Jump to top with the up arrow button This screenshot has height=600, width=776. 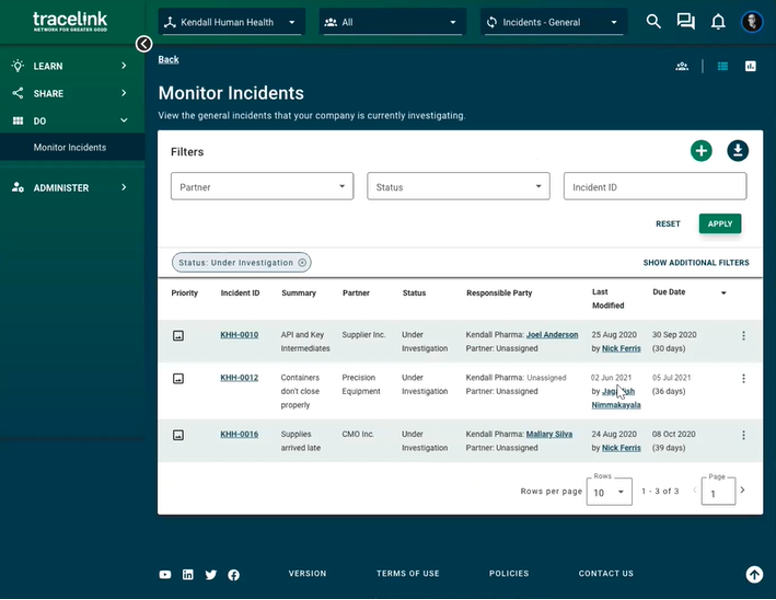(x=754, y=574)
